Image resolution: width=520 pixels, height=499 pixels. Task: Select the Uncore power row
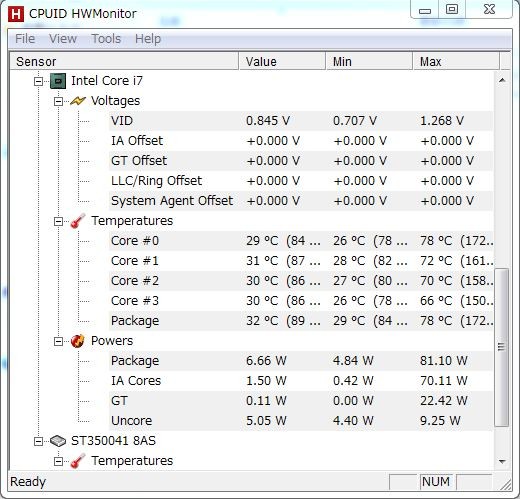point(301,421)
